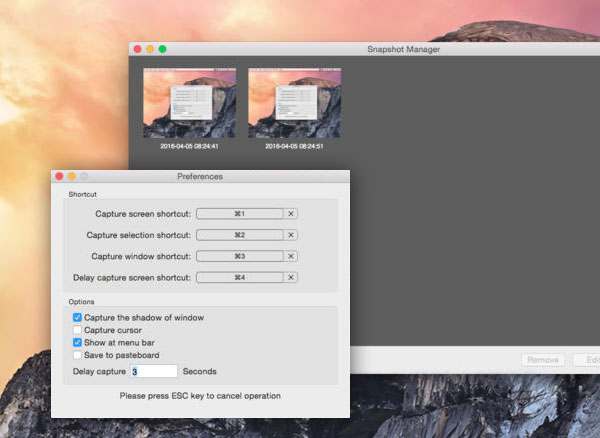
Task: Minimize the Snapshot Manager window
Action: [150, 49]
